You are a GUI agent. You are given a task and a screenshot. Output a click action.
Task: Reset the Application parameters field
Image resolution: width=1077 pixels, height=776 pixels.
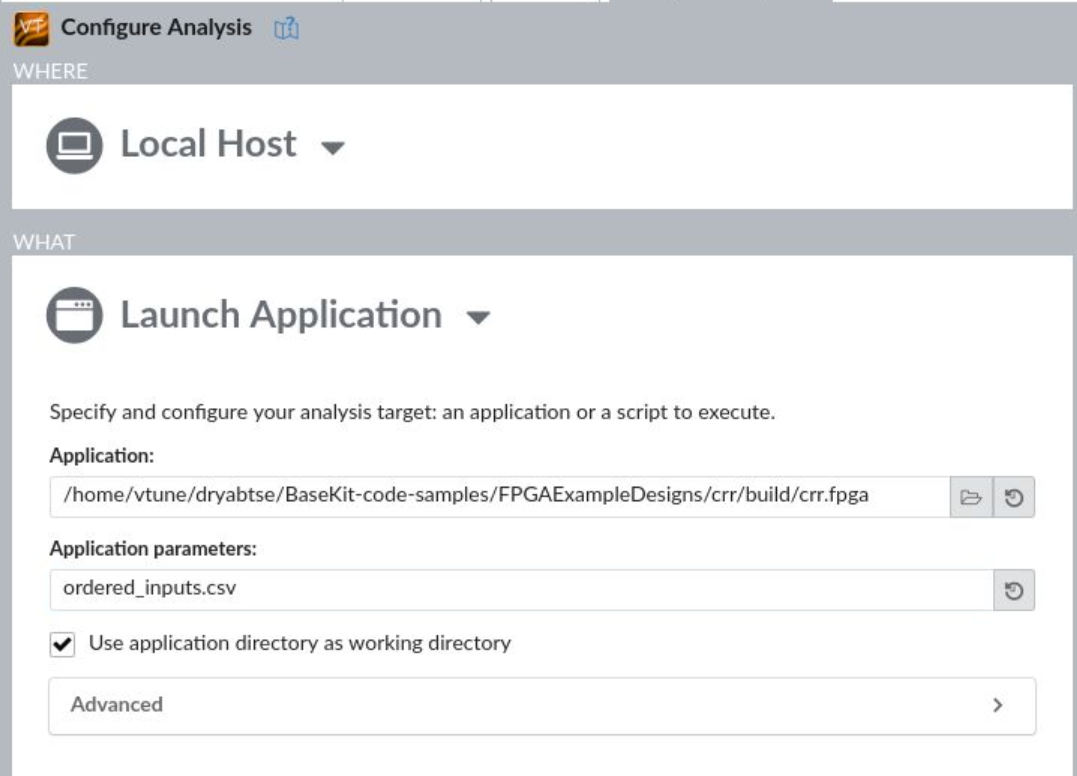coord(1013,590)
